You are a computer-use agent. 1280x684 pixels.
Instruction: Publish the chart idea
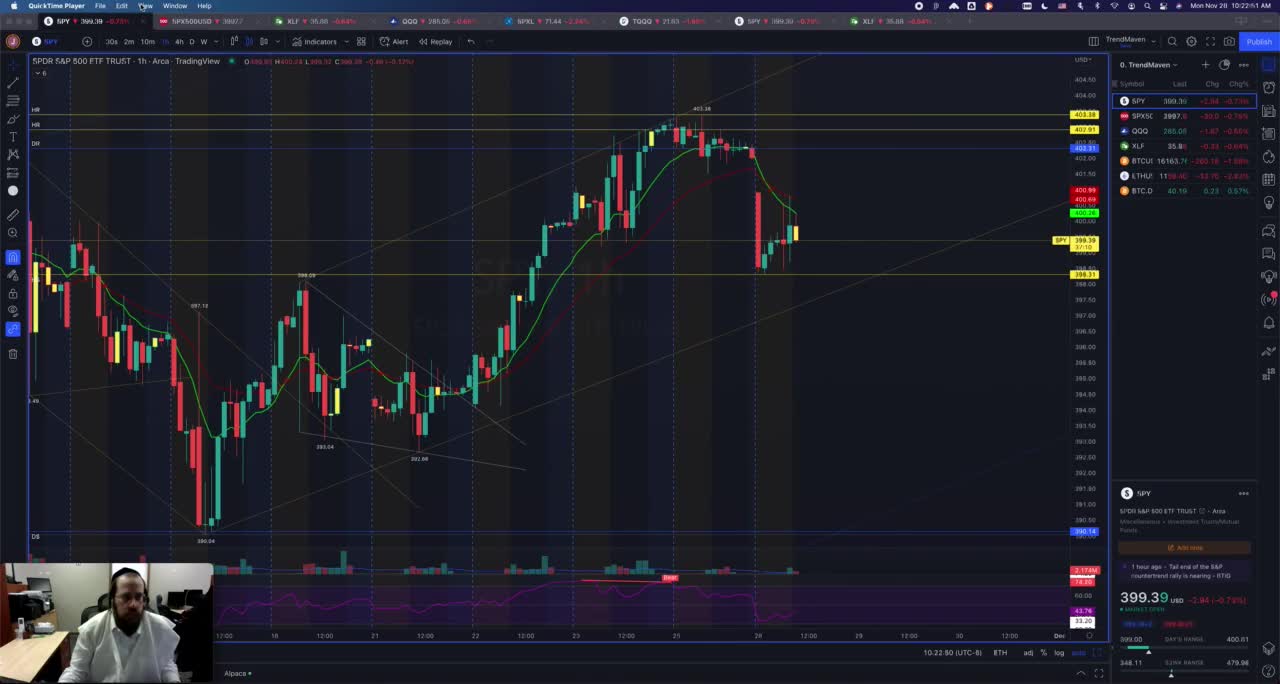pos(1258,41)
